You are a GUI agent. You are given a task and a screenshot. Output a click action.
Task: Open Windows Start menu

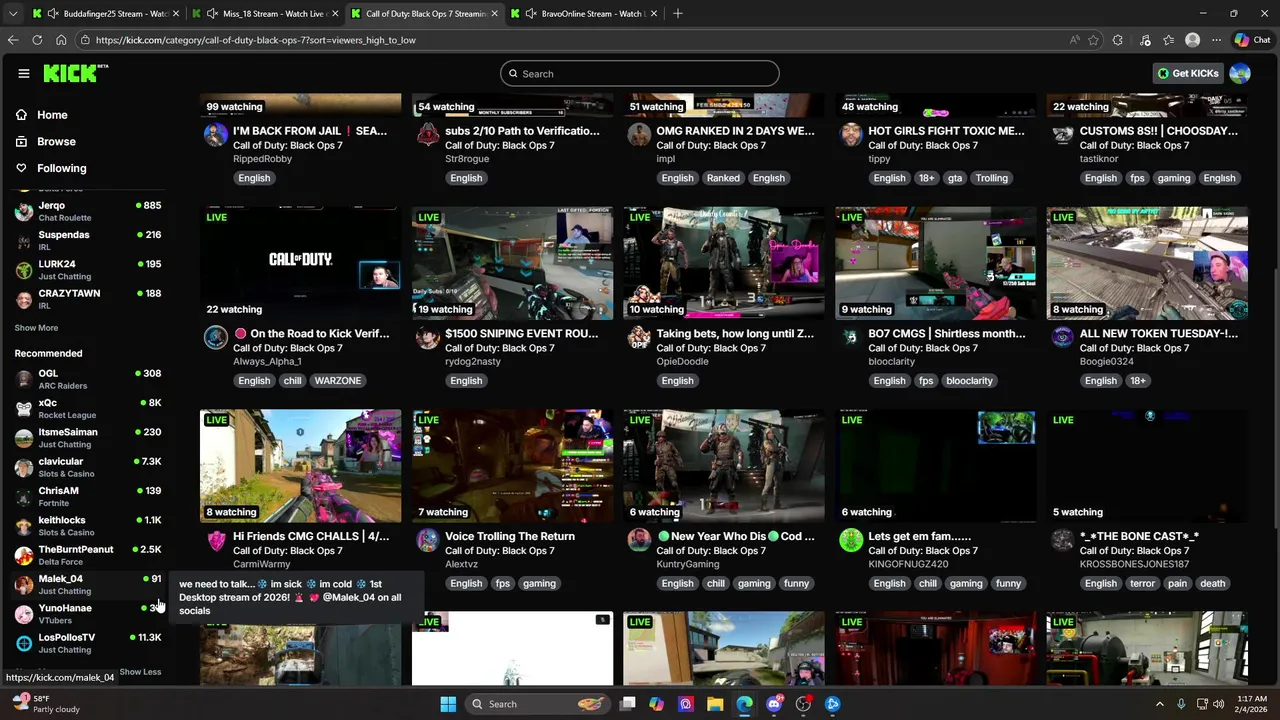[x=448, y=704]
